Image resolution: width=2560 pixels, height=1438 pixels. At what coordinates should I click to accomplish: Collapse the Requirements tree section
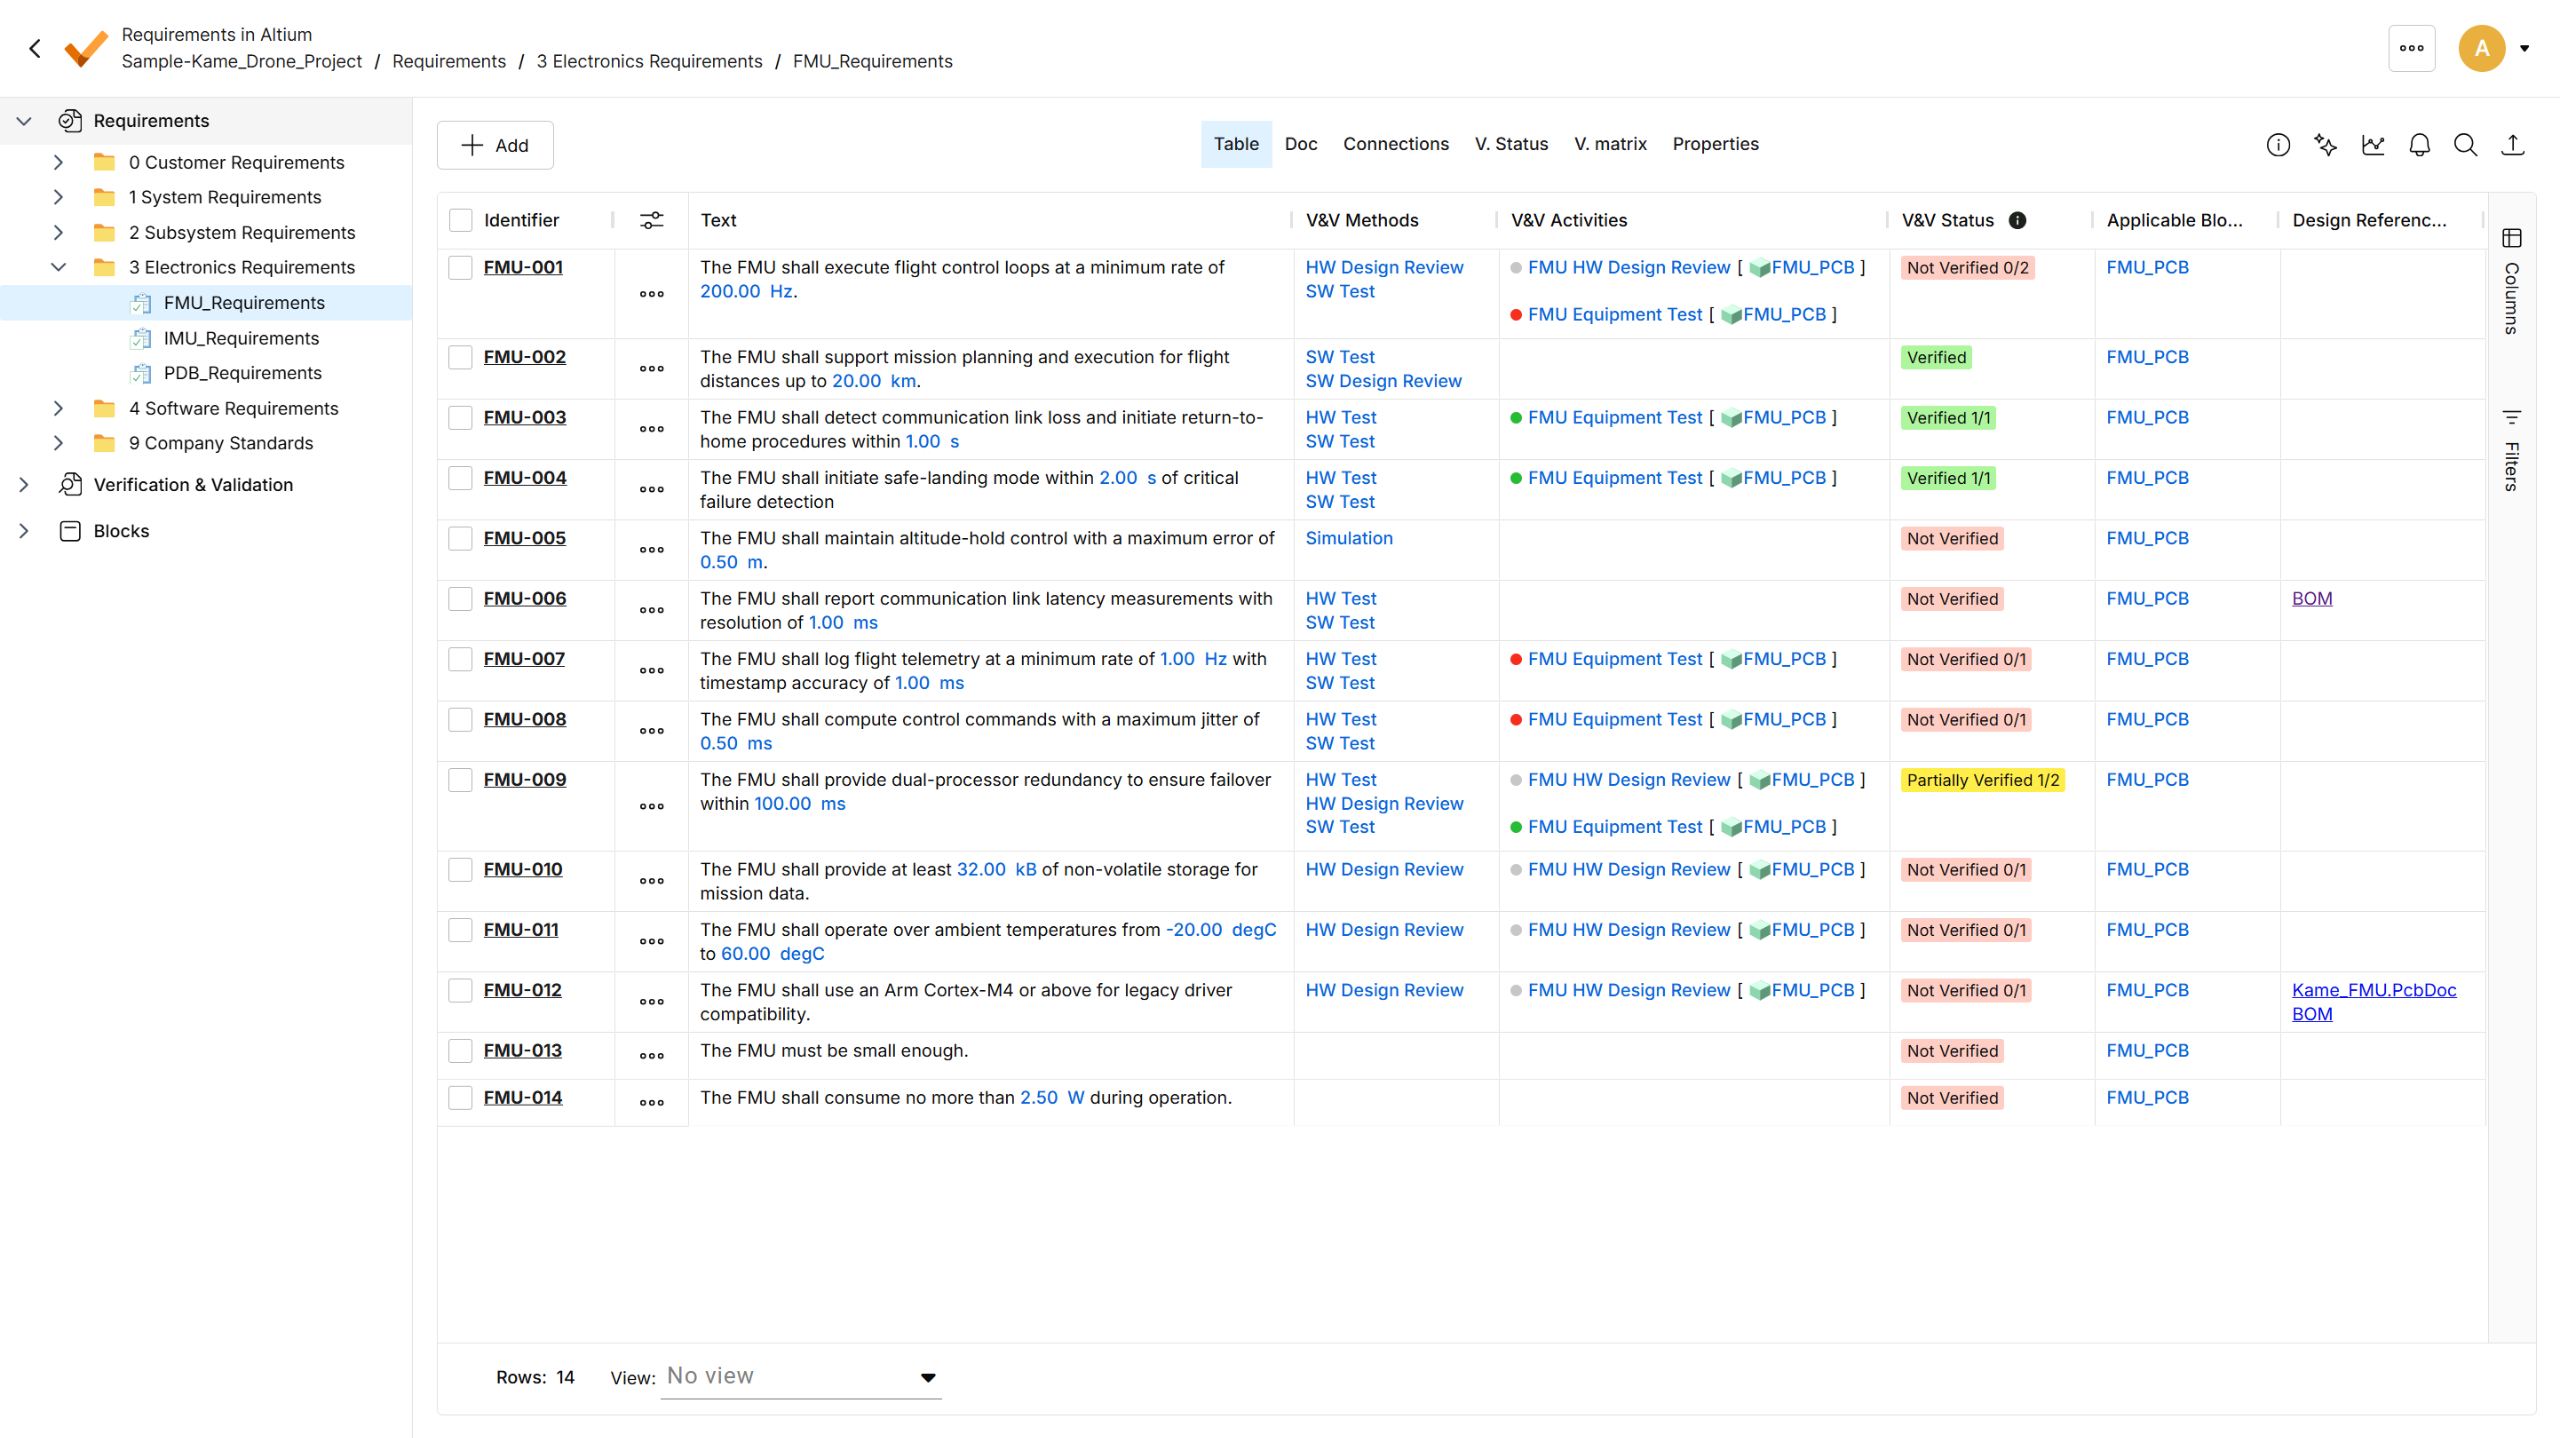(24, 121)
